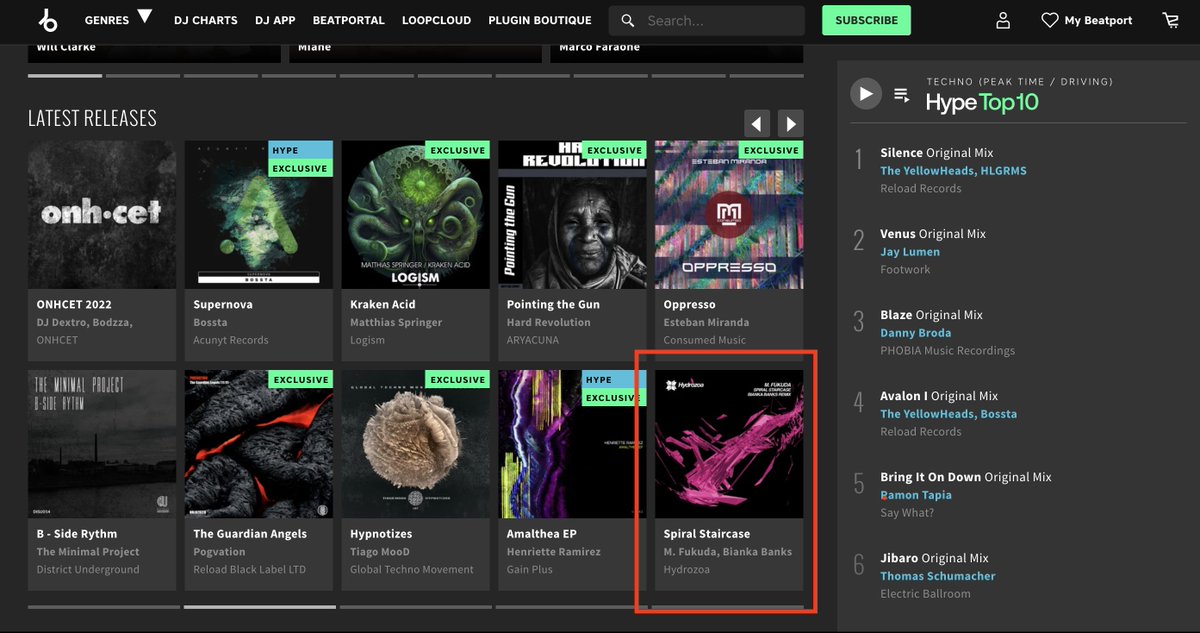Open artist Jay Lumen link
The width and height of the screenshot is (1200, 633).
coord(910,252)
